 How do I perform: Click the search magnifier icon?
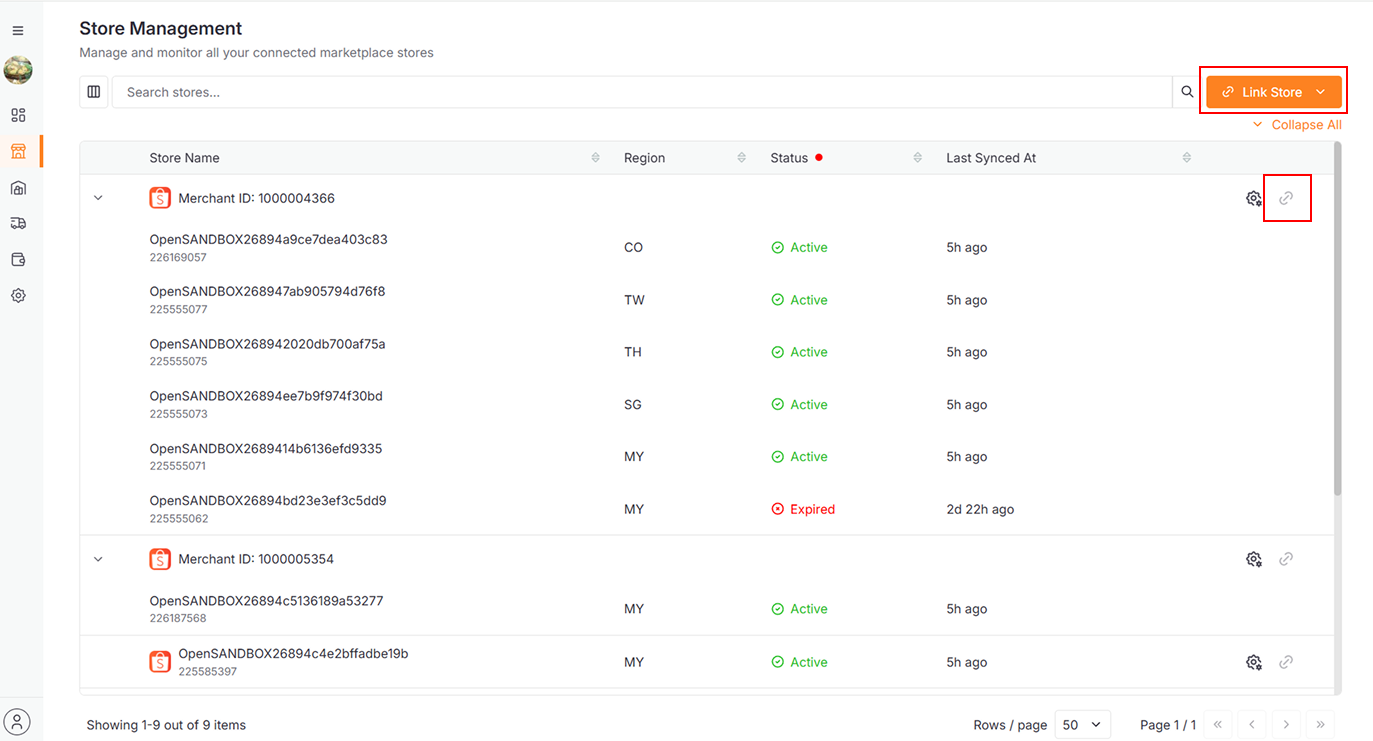(1187, 92)
